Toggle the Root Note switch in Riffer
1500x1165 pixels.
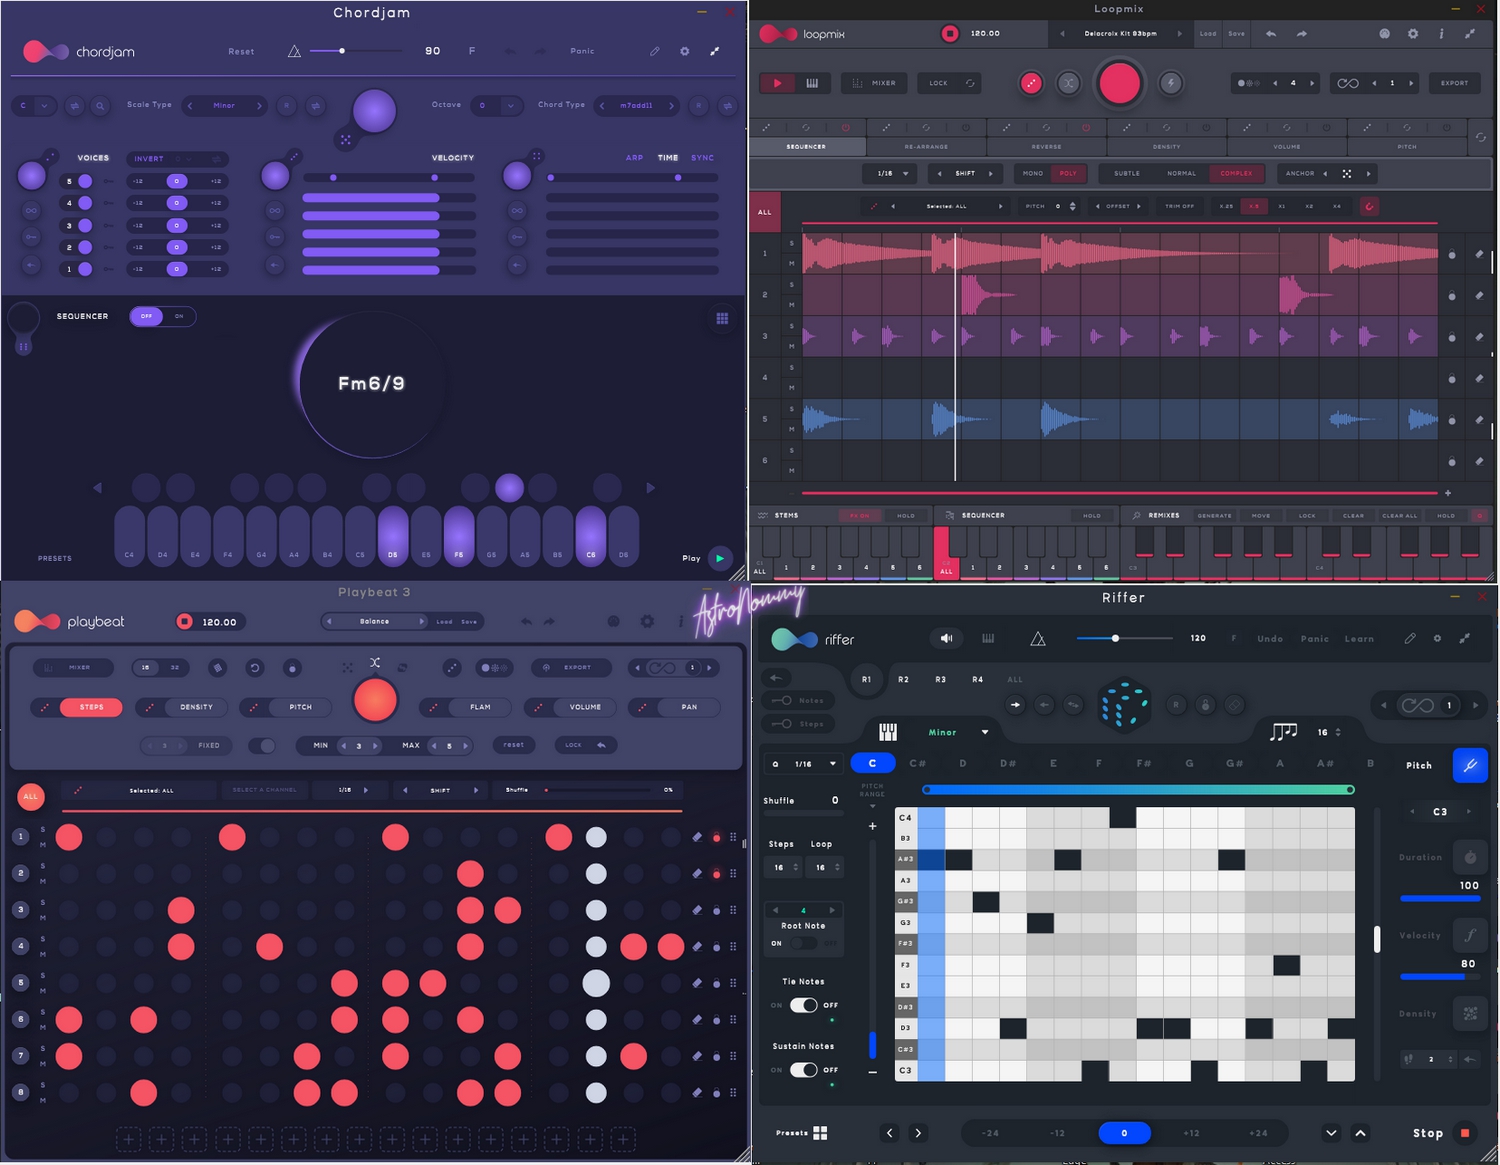(803, 943)
